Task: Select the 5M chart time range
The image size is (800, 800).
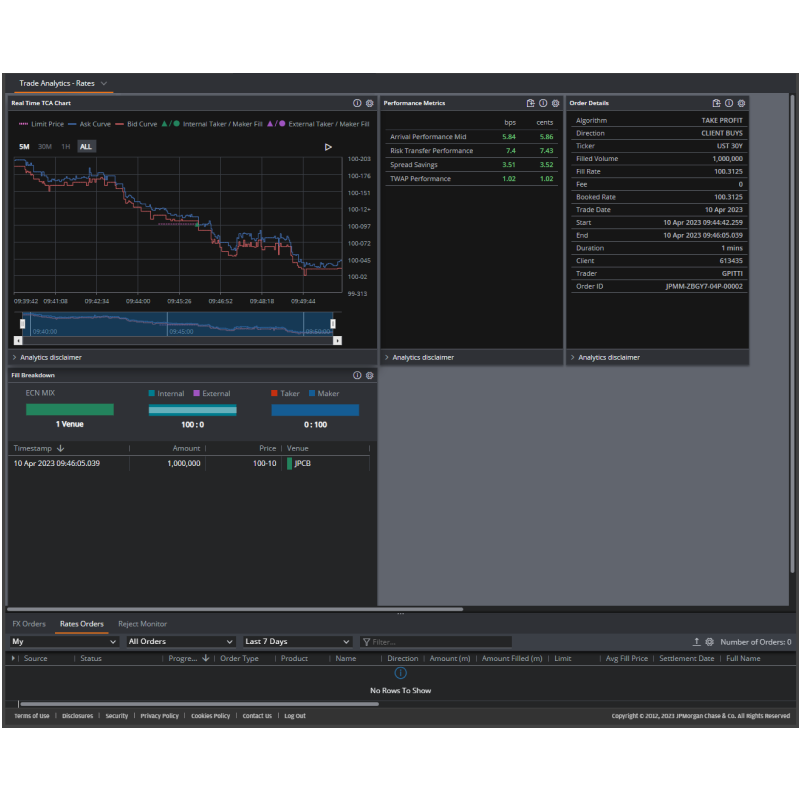Action: pos(24,147)
